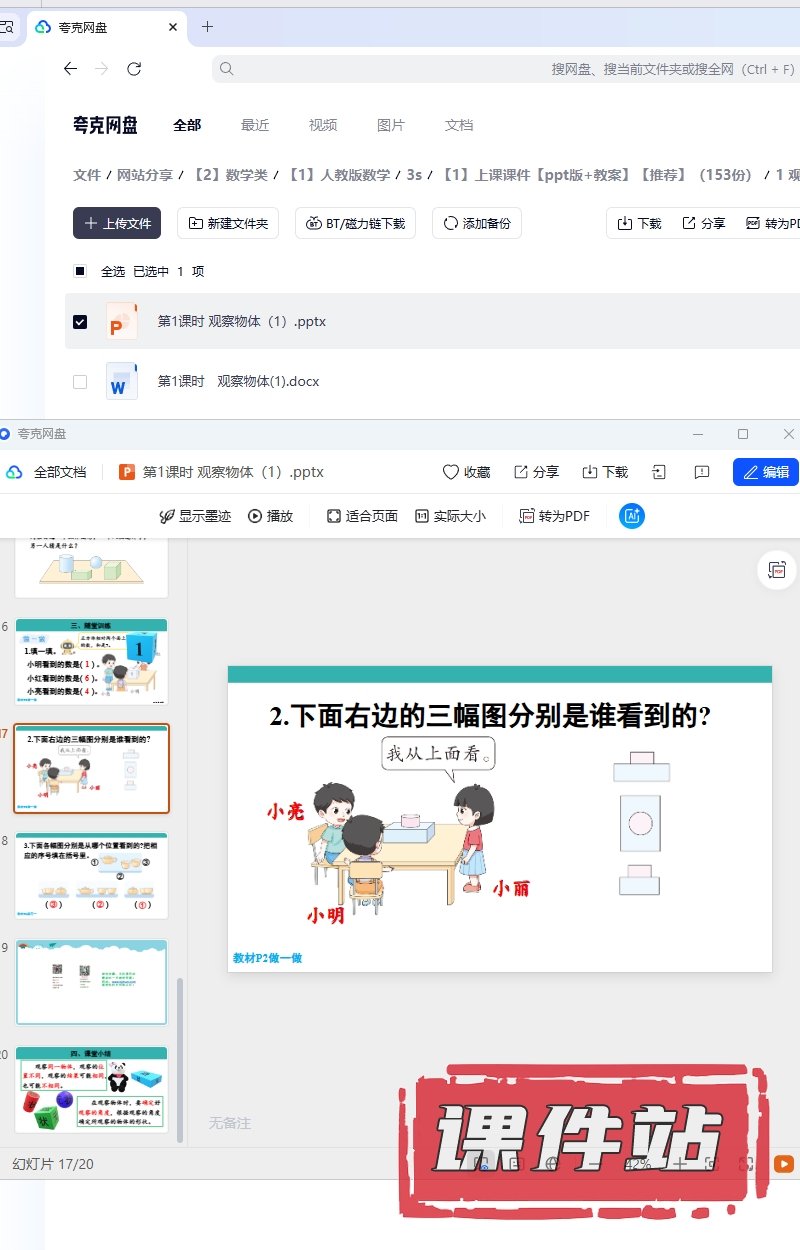Toggle the 全选 select-all checkbox
This screenshot has width=800, height=1250.
(x=80, y=271)
